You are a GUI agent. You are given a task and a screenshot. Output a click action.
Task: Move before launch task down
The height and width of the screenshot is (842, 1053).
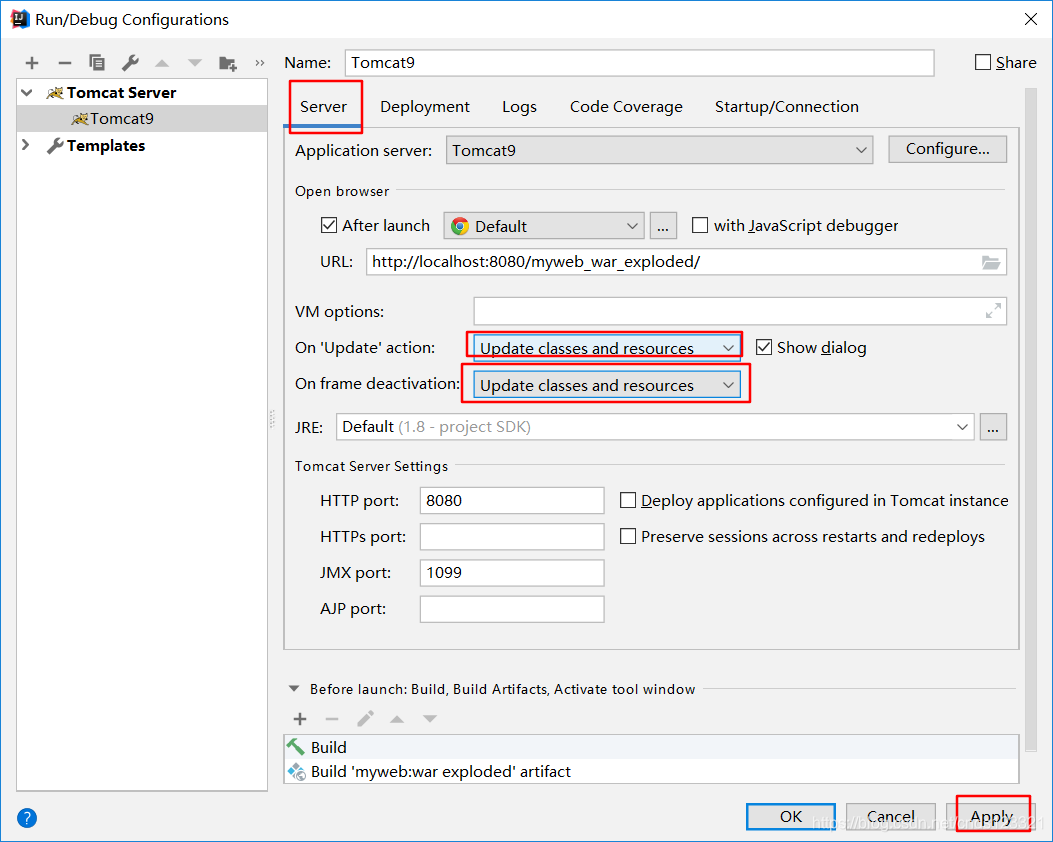430,719
